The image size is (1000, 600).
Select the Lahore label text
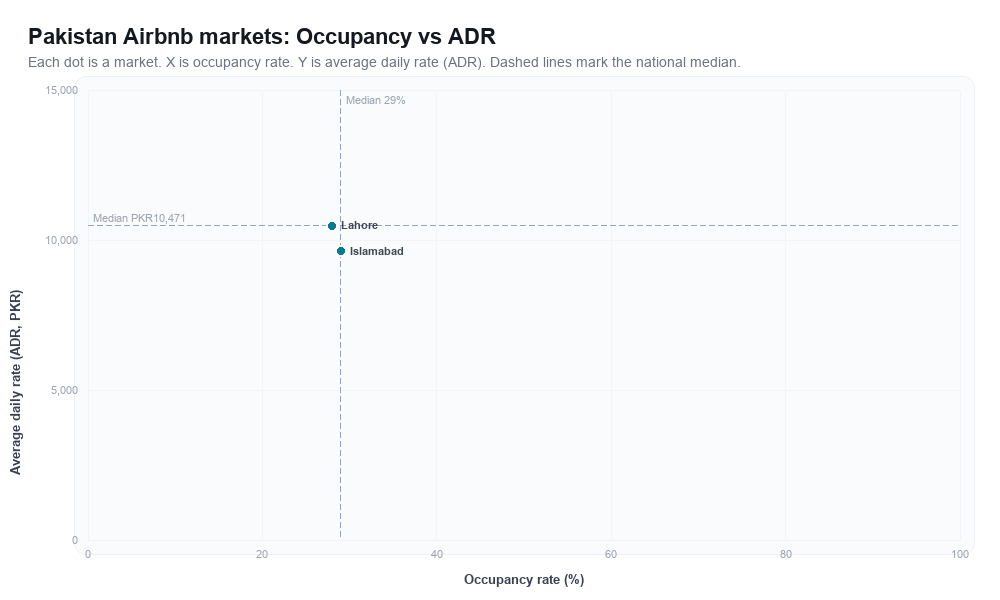point(359,225)
